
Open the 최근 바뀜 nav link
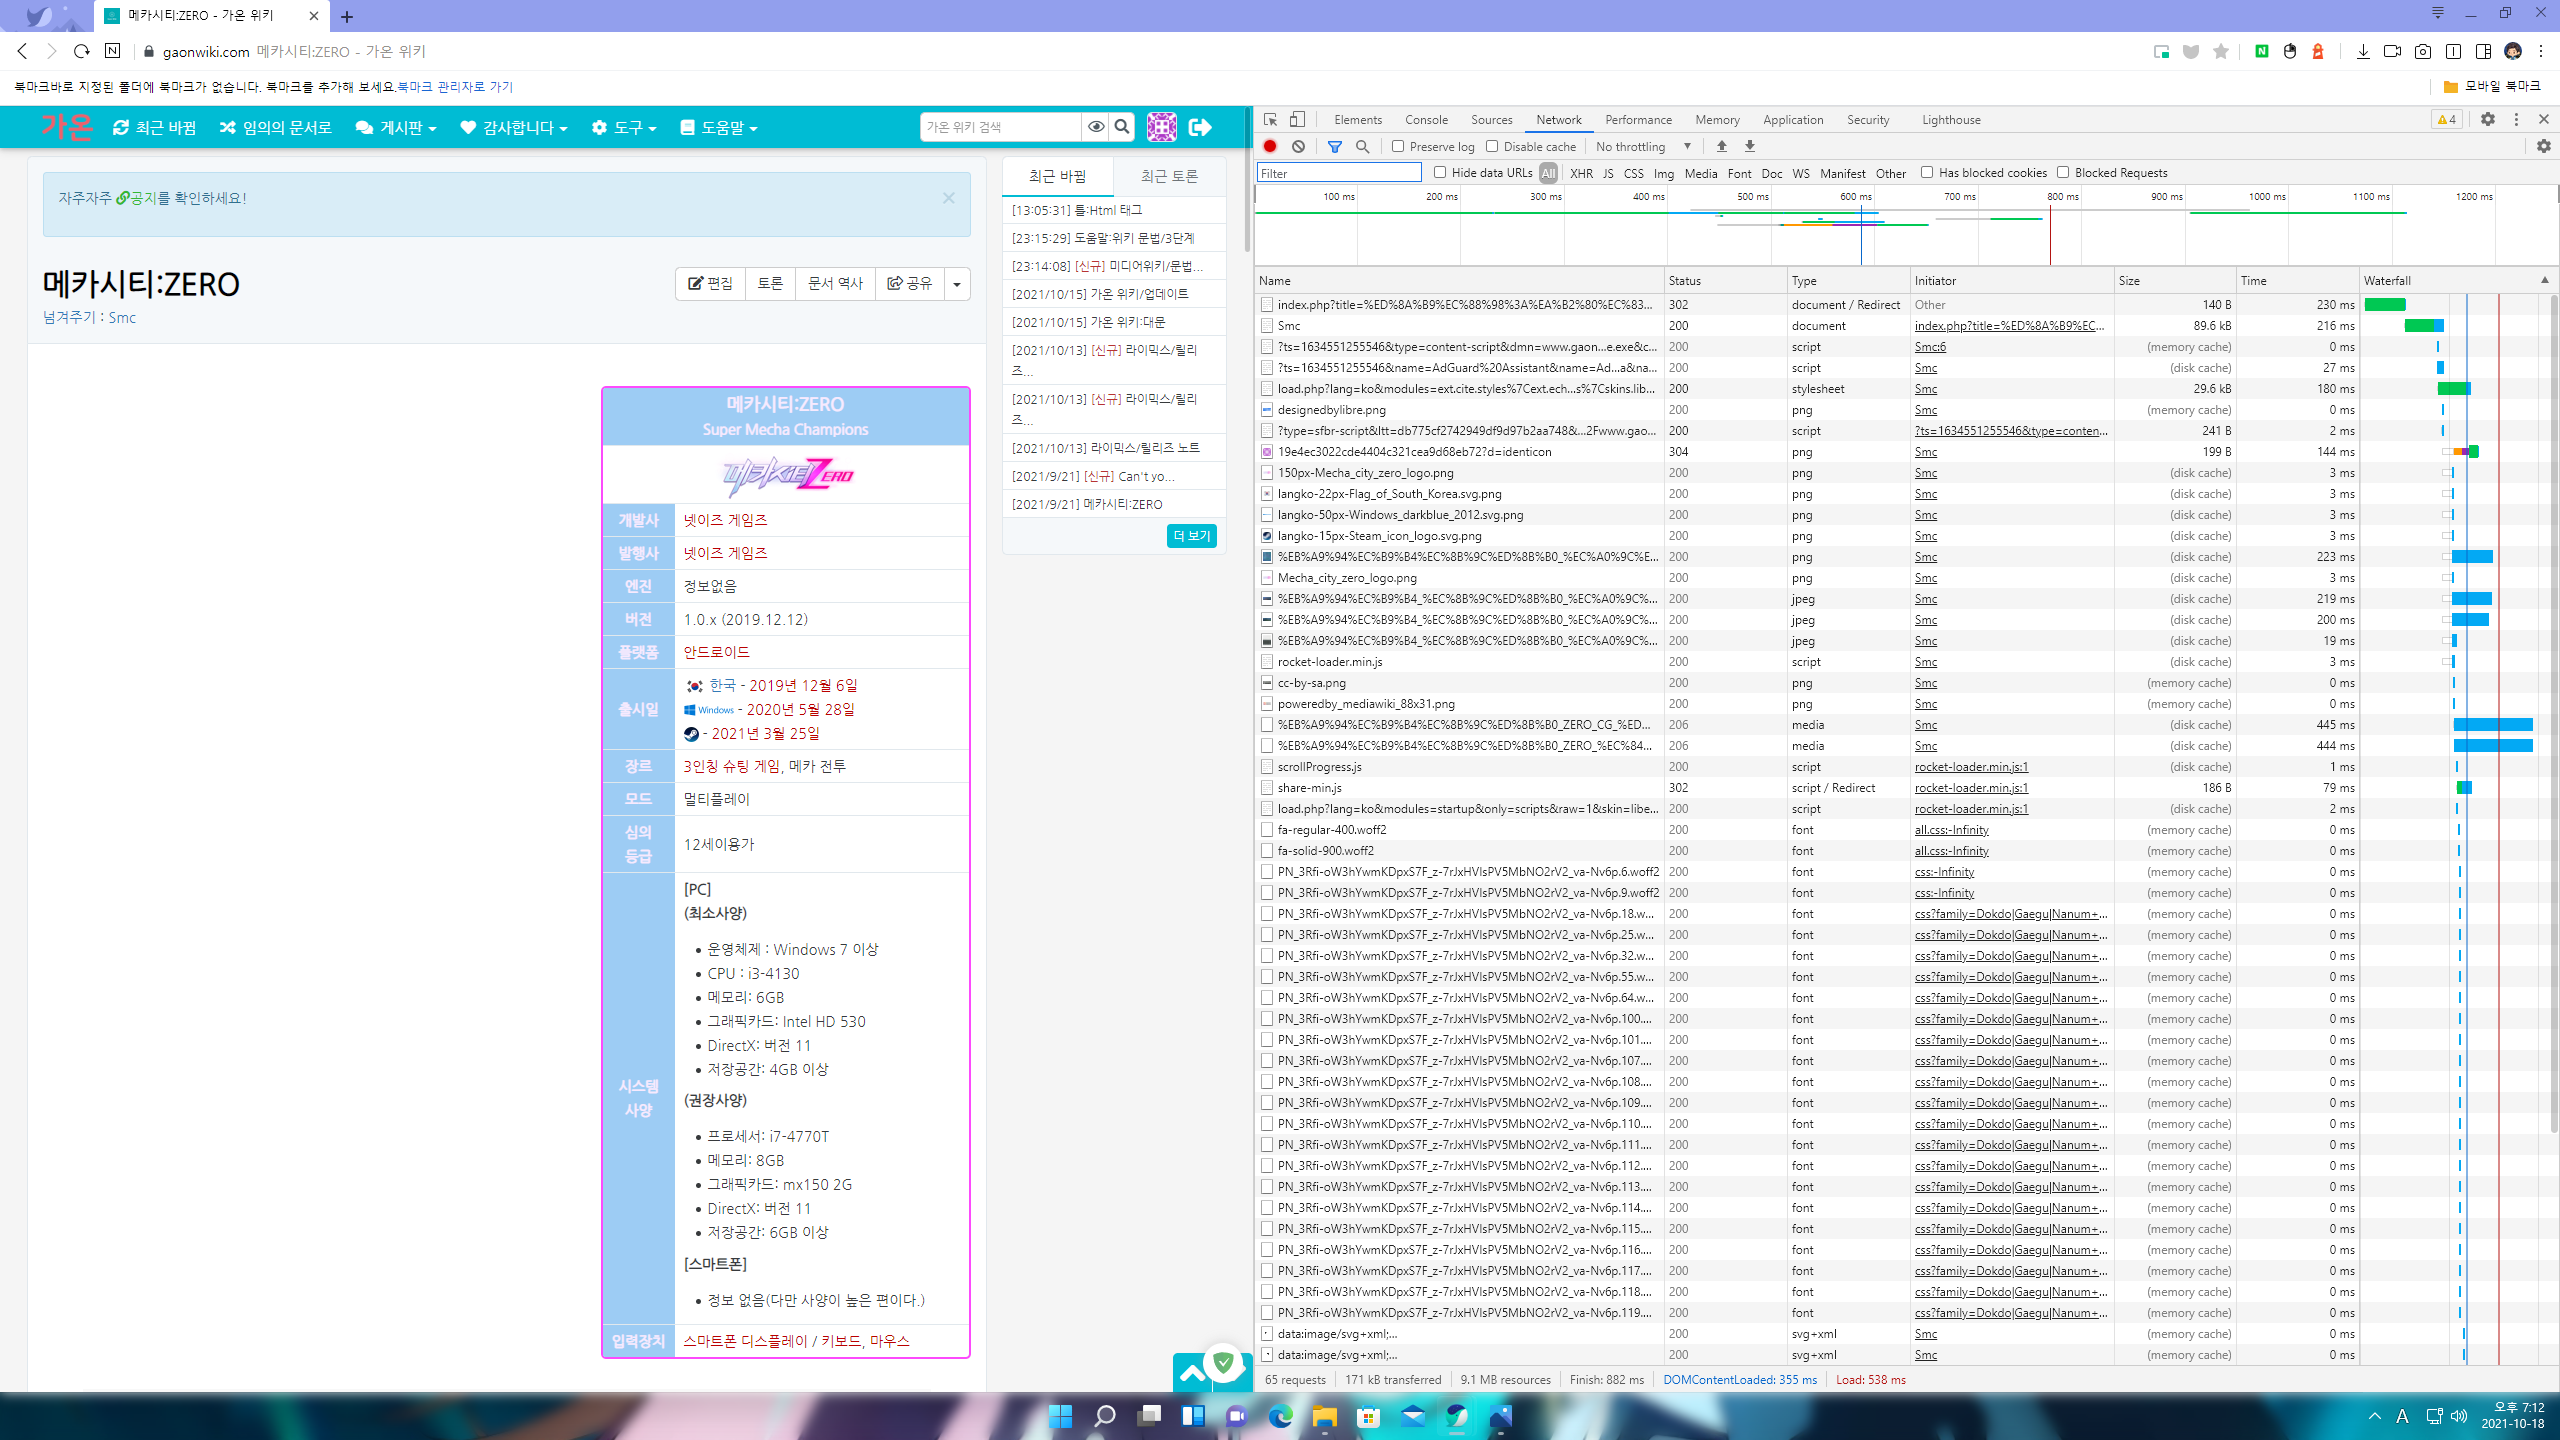tap(155, 127)
